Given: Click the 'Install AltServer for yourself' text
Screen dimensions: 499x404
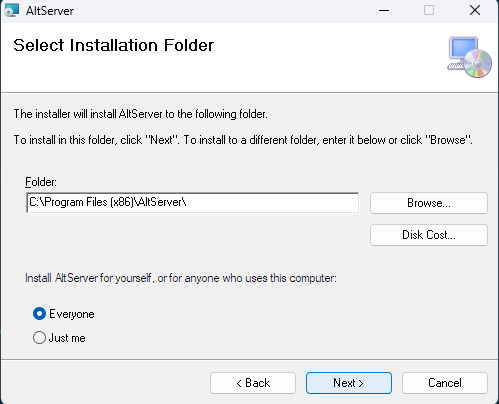Looking at the screenshot, I should click(x=181, y=278).
